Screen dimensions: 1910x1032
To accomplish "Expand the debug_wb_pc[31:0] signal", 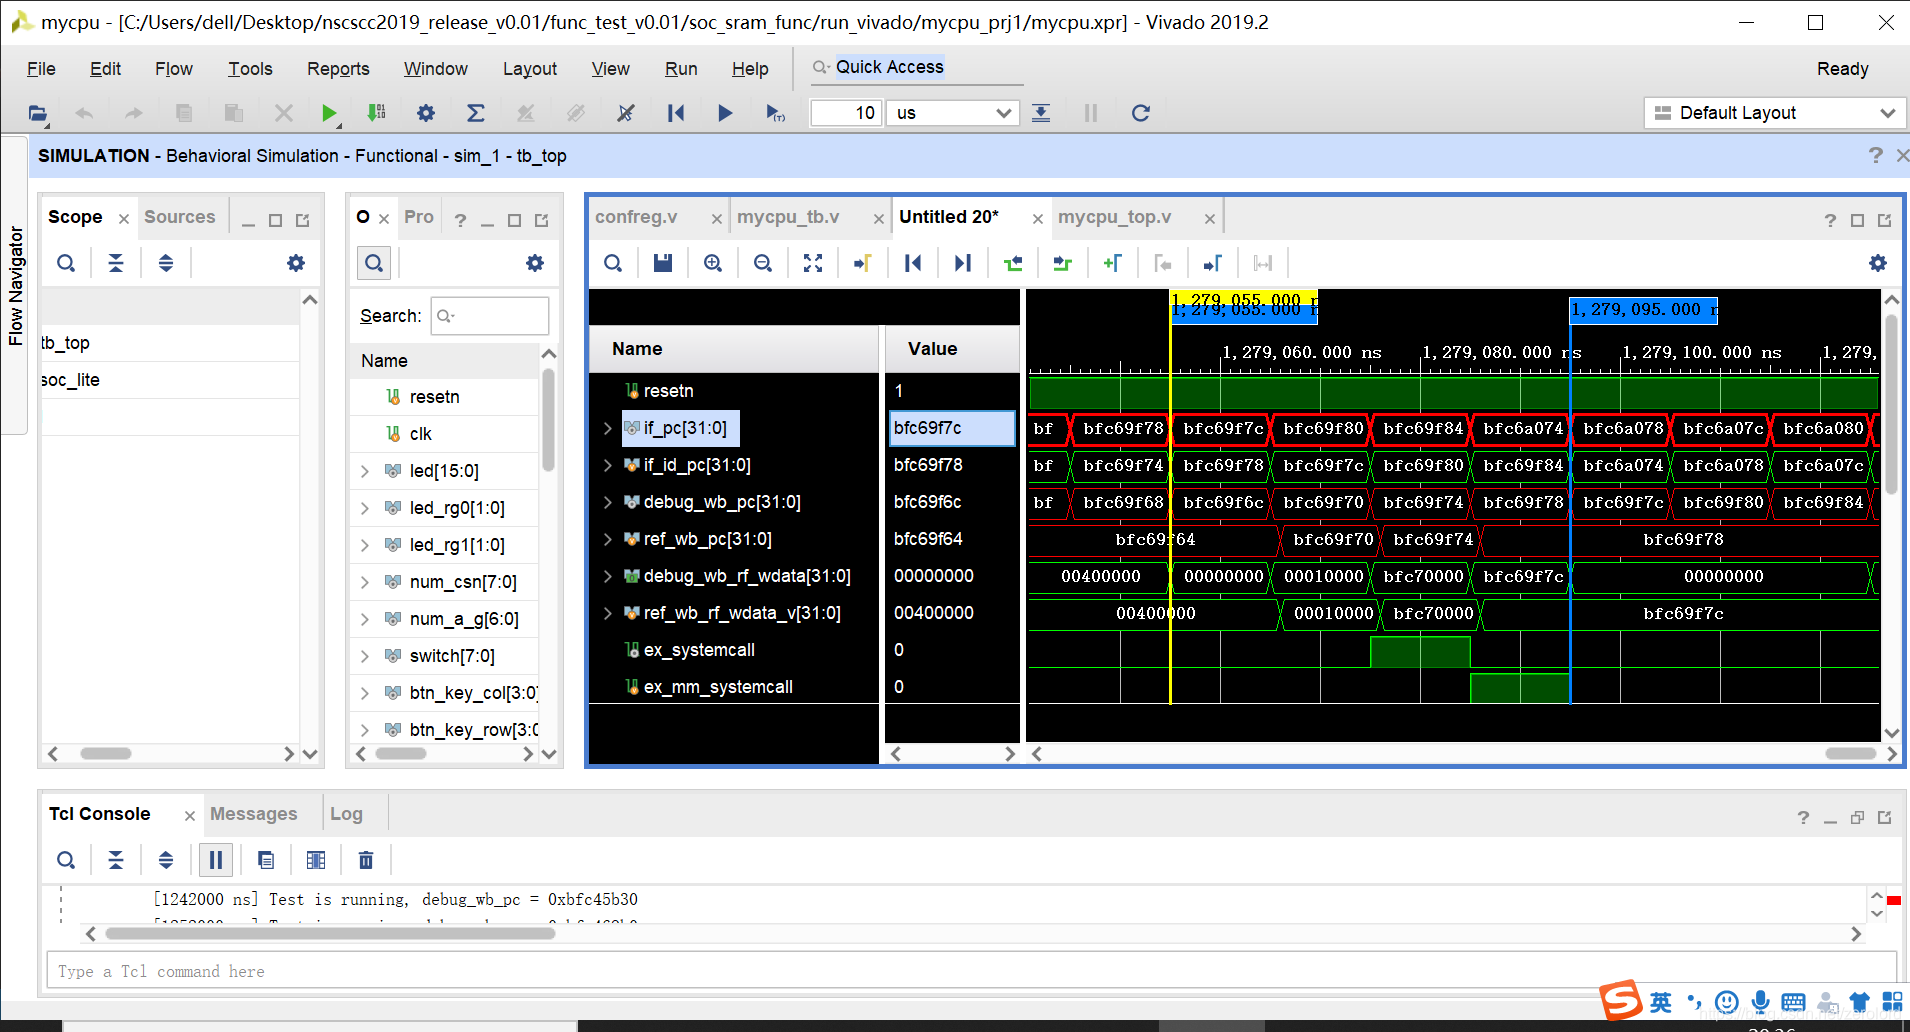I will (607, 502).
